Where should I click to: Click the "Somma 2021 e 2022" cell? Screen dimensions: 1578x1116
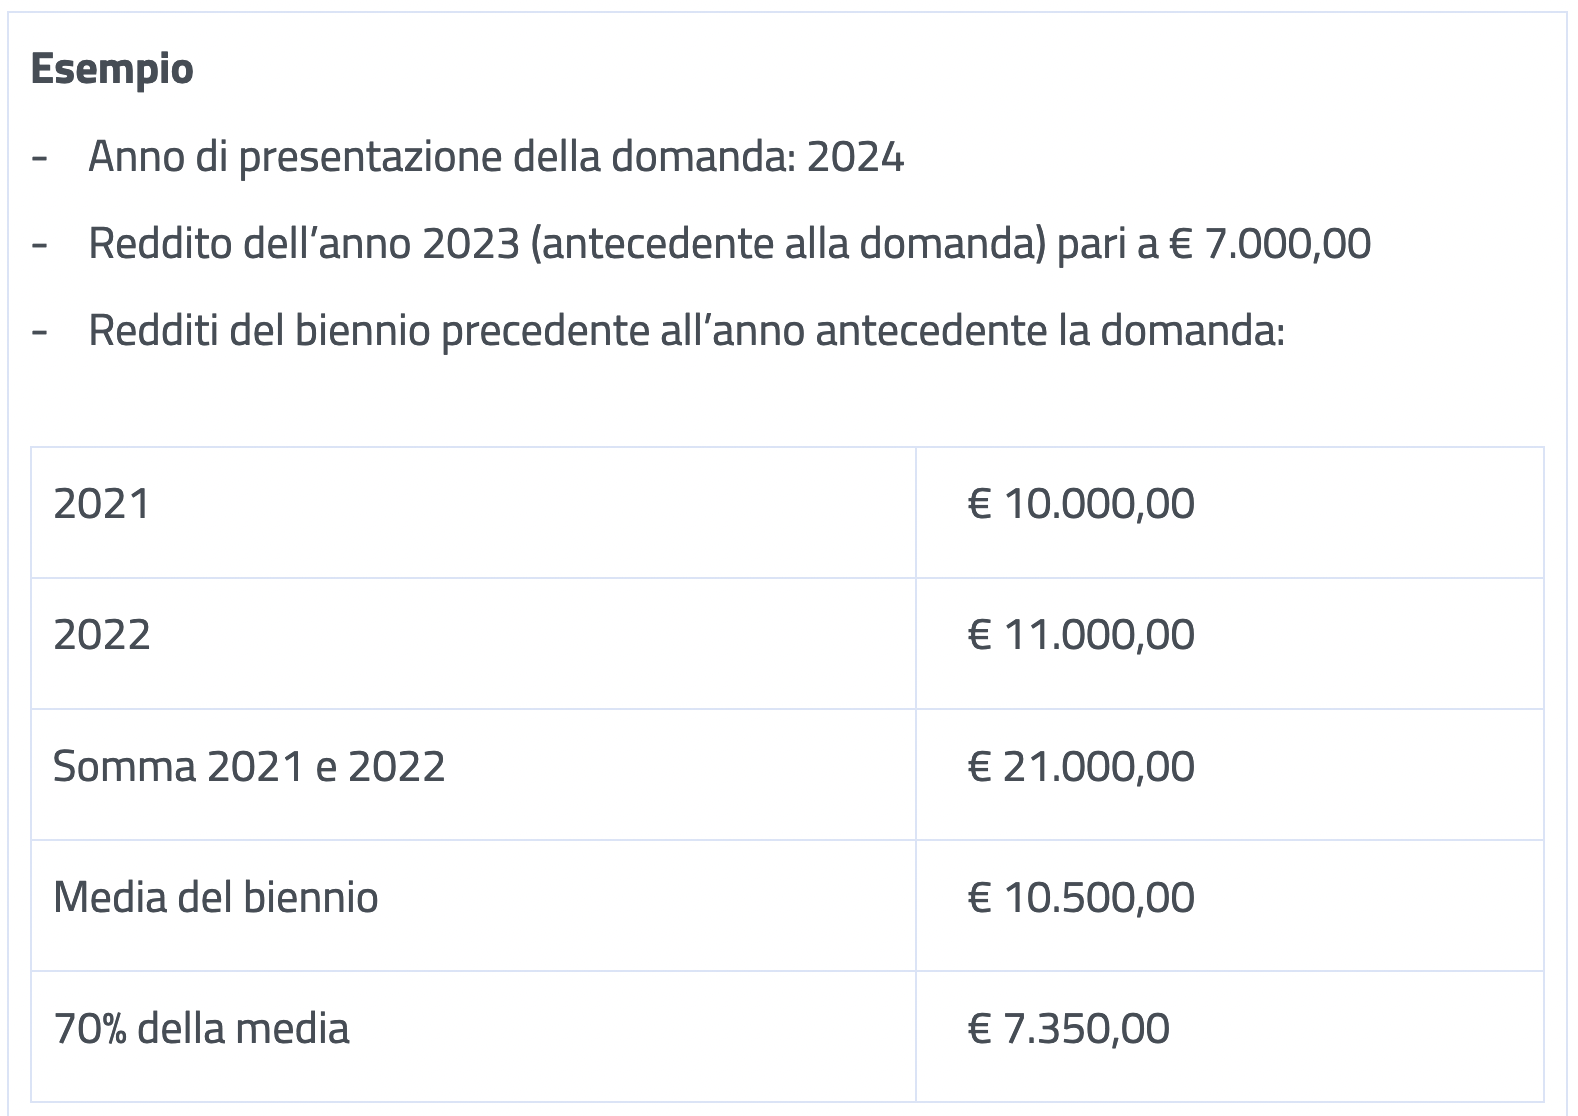tap(249, 767)
